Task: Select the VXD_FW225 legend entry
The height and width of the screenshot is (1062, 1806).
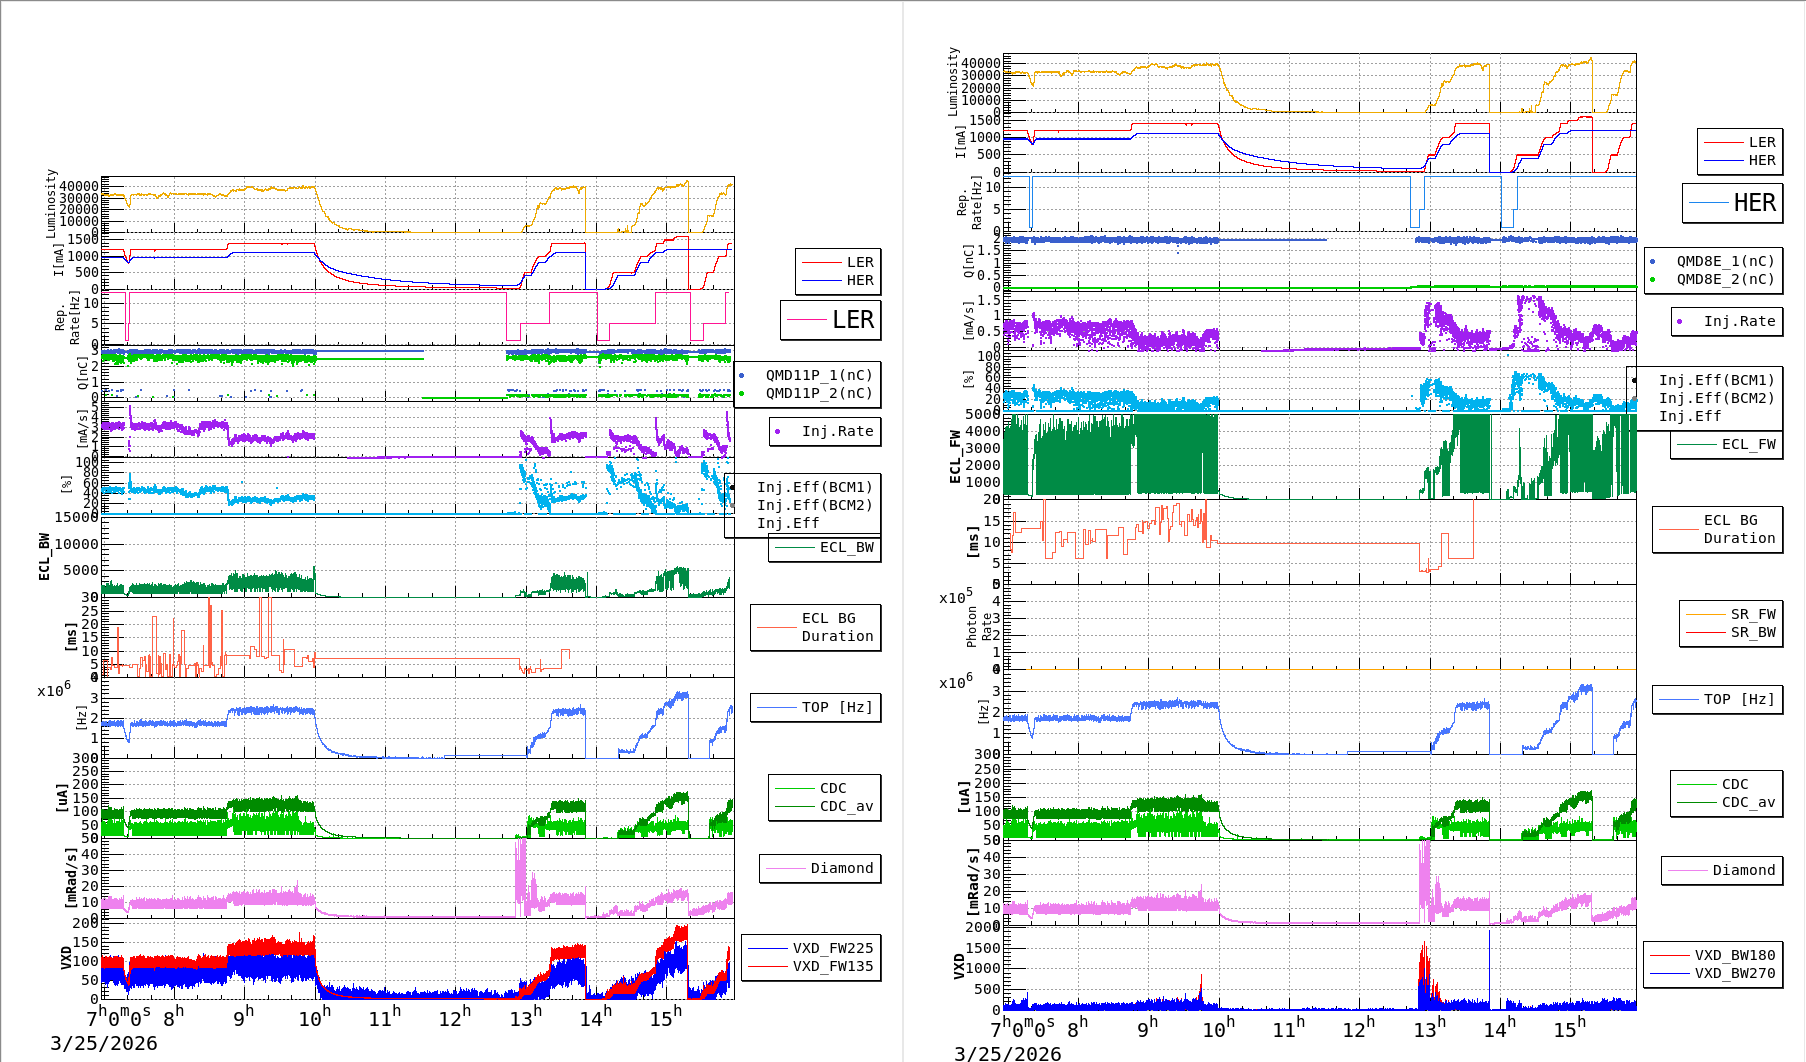Action: pyautogui.click(x=832, y=948)
